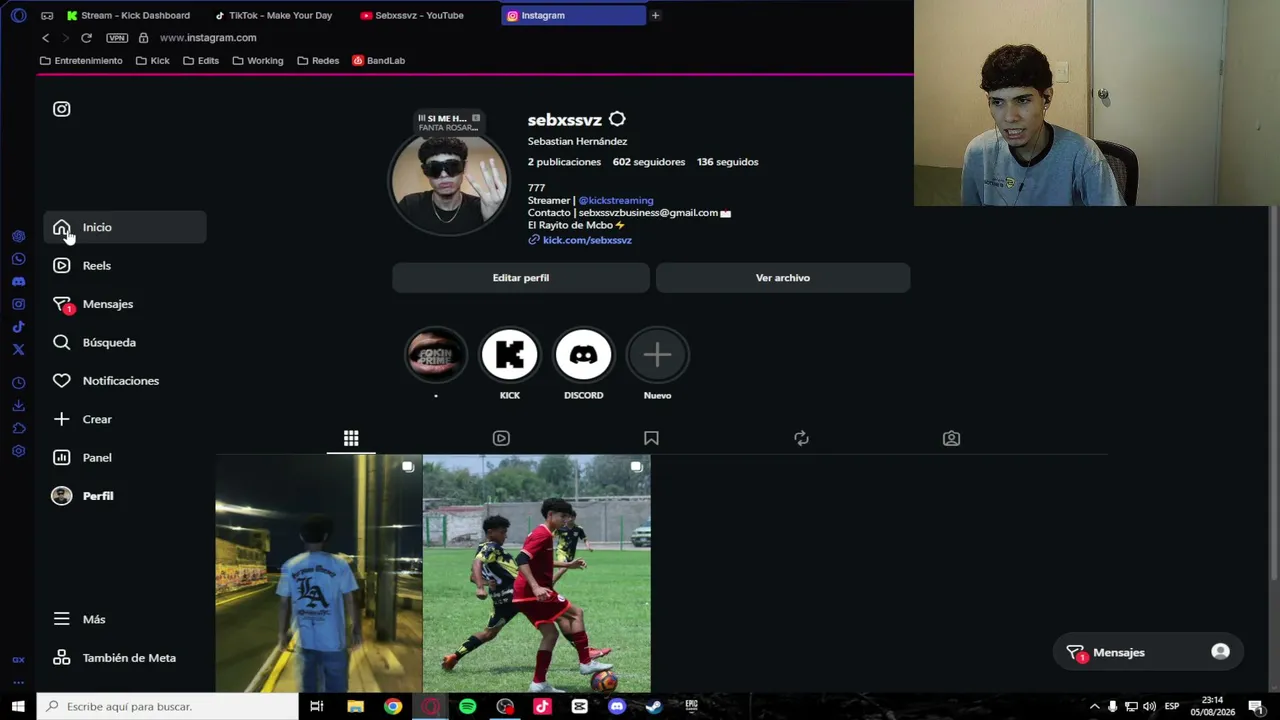The image size is (1280, 720).
Task: Open the Instagram logo home icon
Action: click(x=61, y=109)
